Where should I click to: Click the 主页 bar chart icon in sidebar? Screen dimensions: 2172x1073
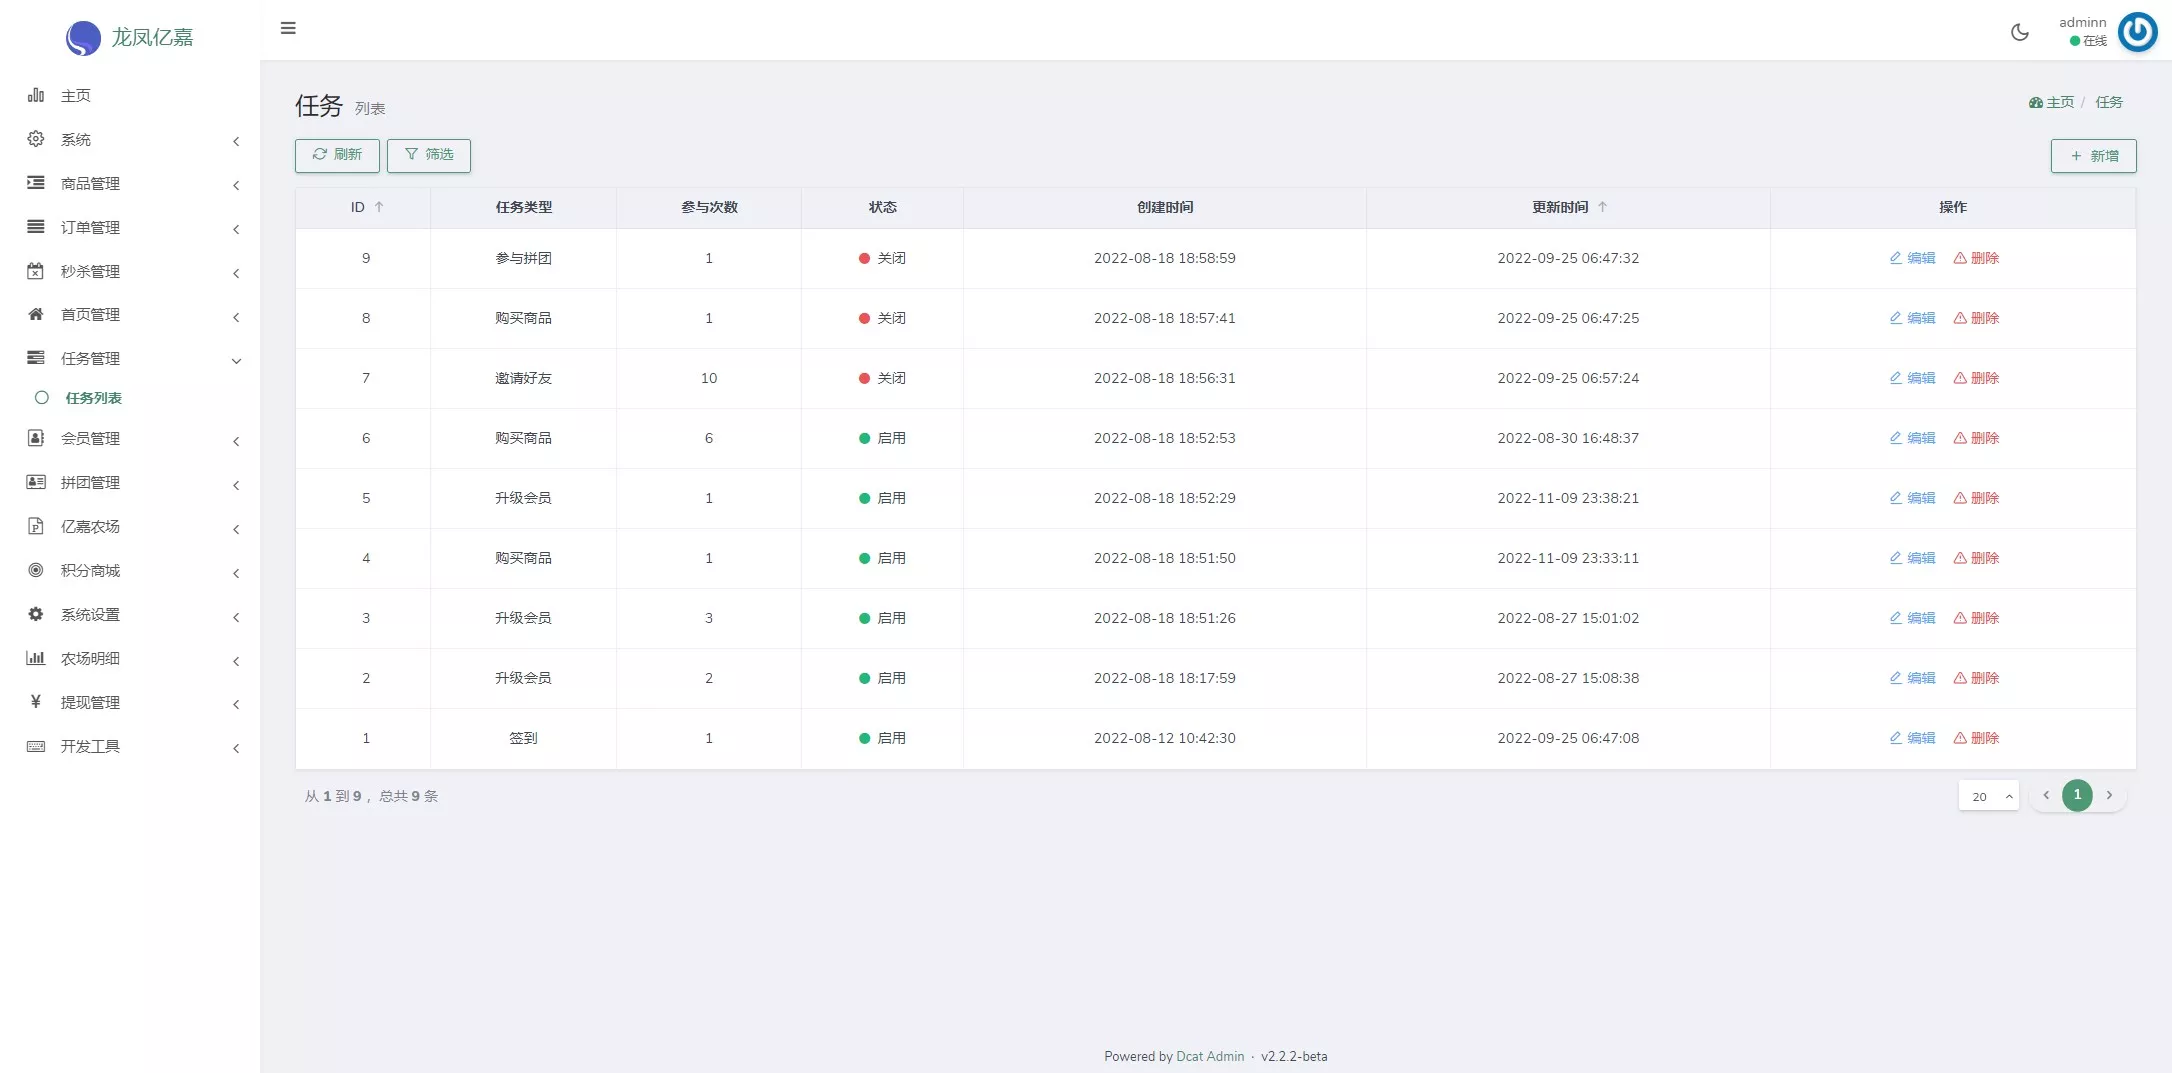pyautogui.click(x=36, y=95)
